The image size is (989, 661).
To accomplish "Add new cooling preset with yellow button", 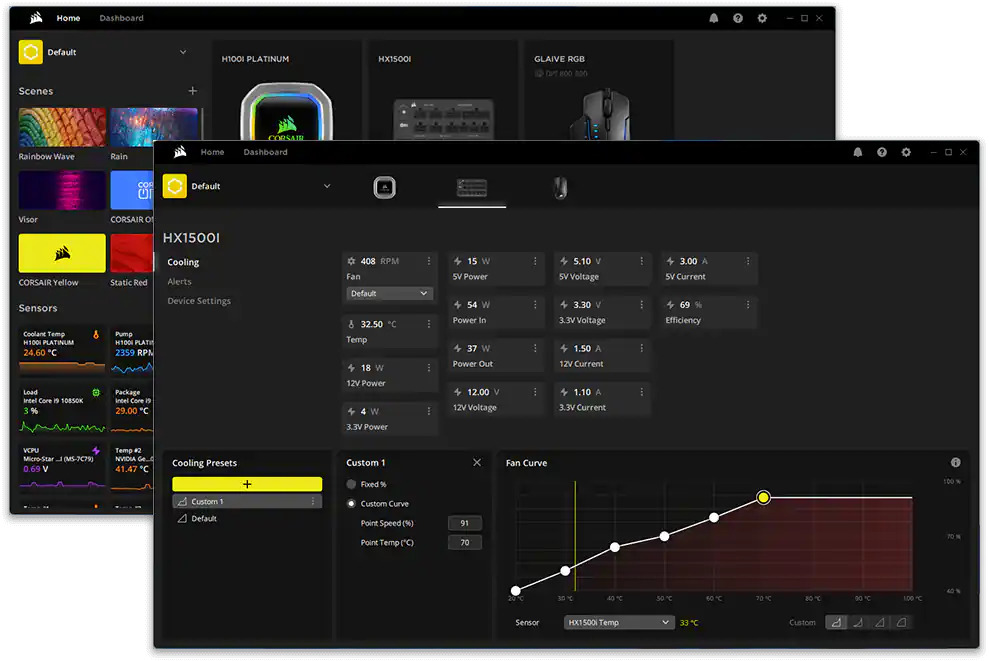I will point(247,484).
